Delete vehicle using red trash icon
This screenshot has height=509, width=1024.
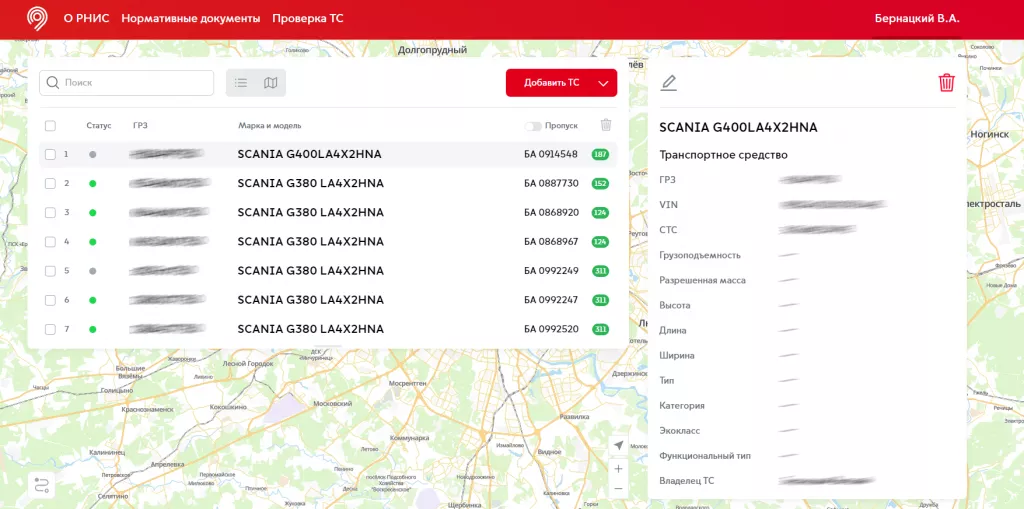click(946, 83)
